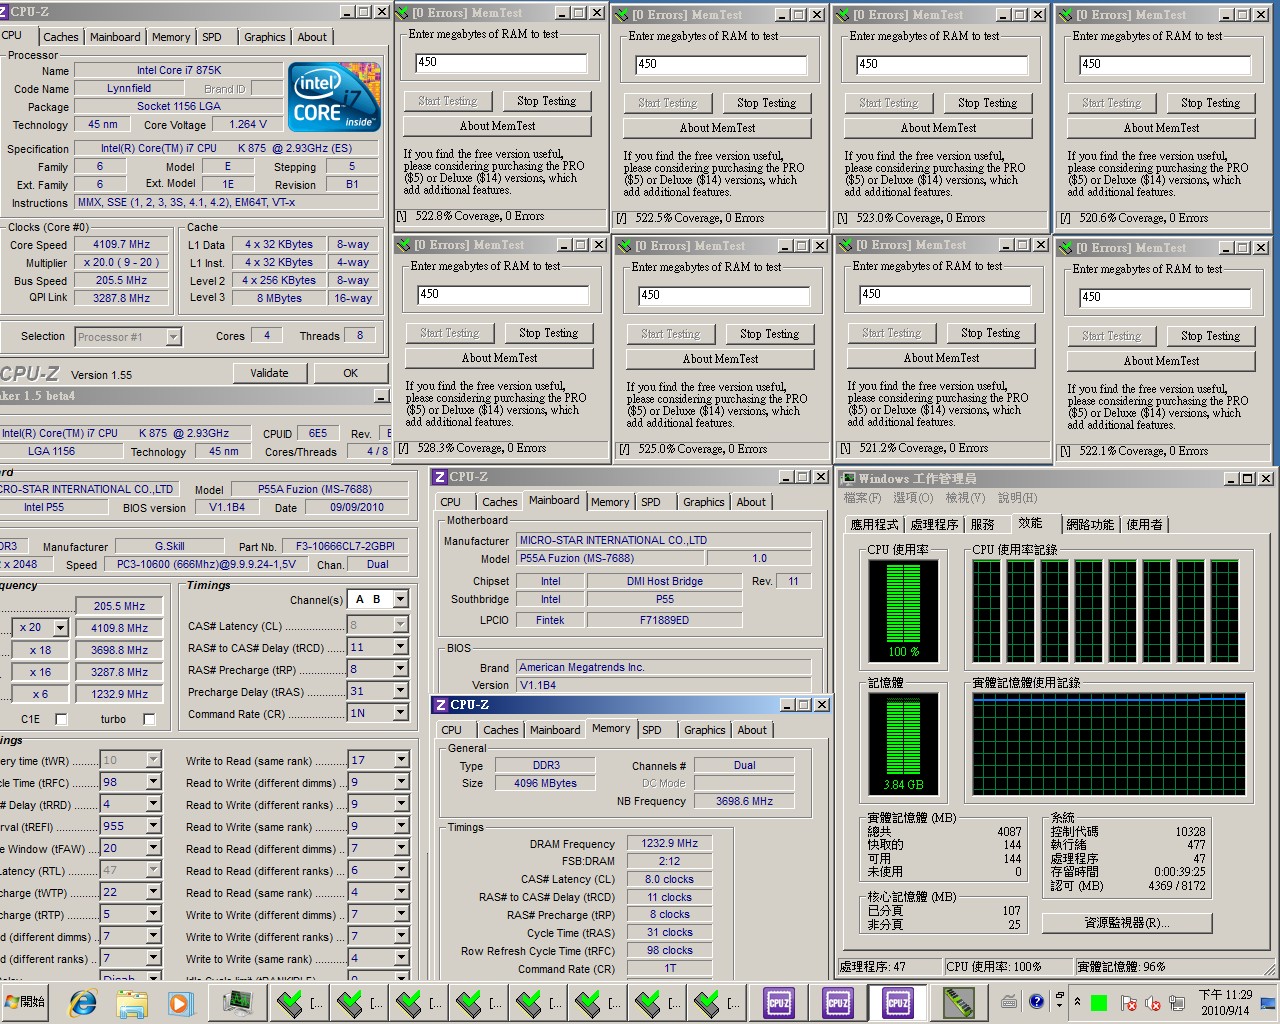
Task: Click RAM megabytes field in 522.1% MemTest window
Action: tap(1165, 297)
